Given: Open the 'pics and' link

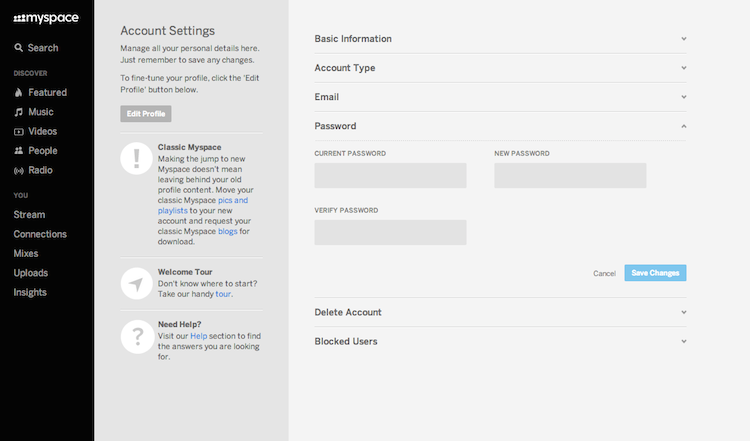Looking at the screenshot, I should coord(233,200).
